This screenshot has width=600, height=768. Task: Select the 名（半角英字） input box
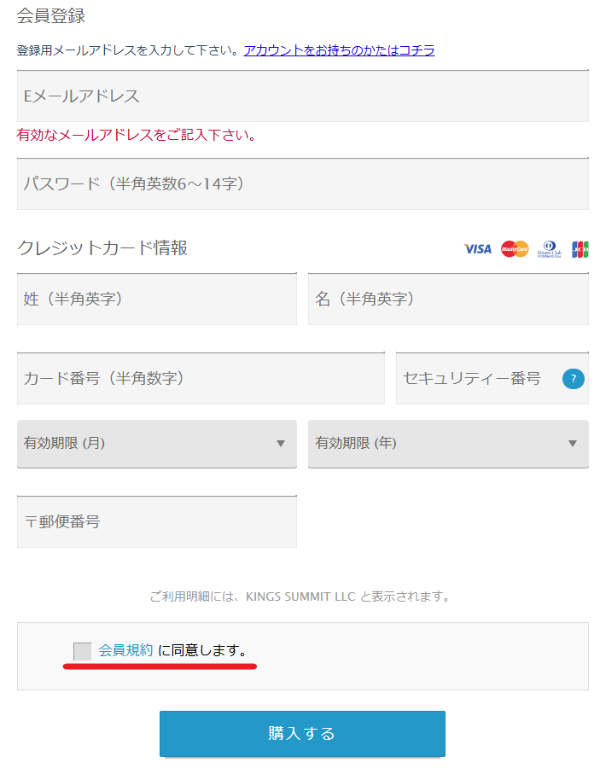[448, 299]
